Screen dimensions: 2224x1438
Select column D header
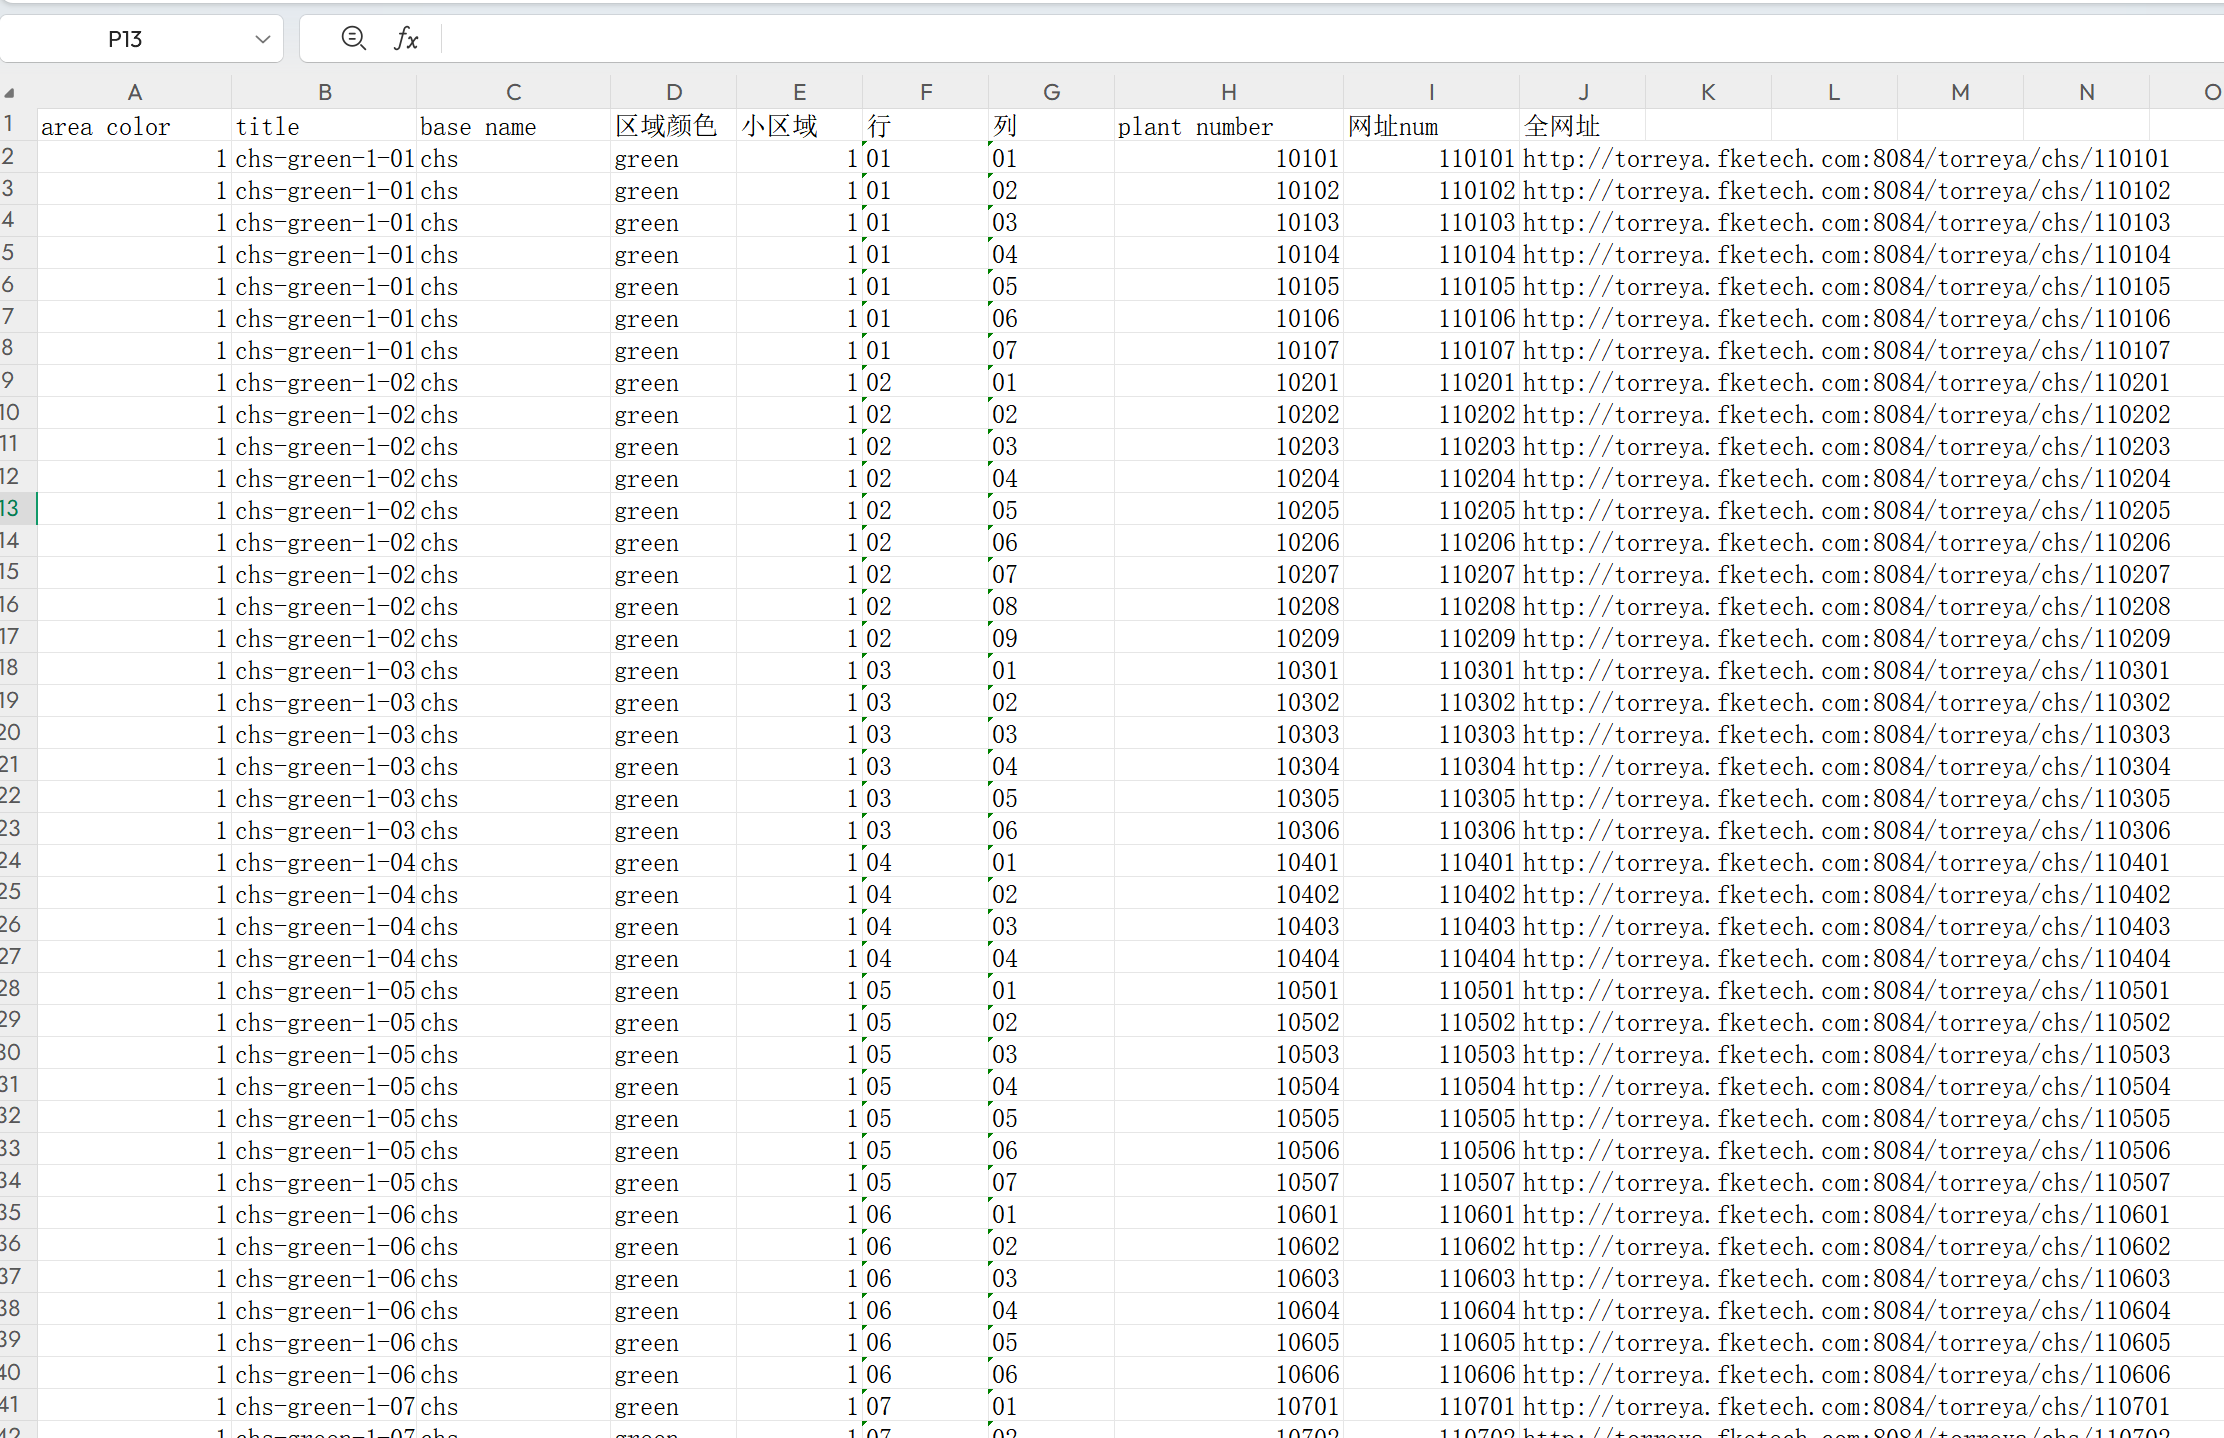click(x=674, y=92)
